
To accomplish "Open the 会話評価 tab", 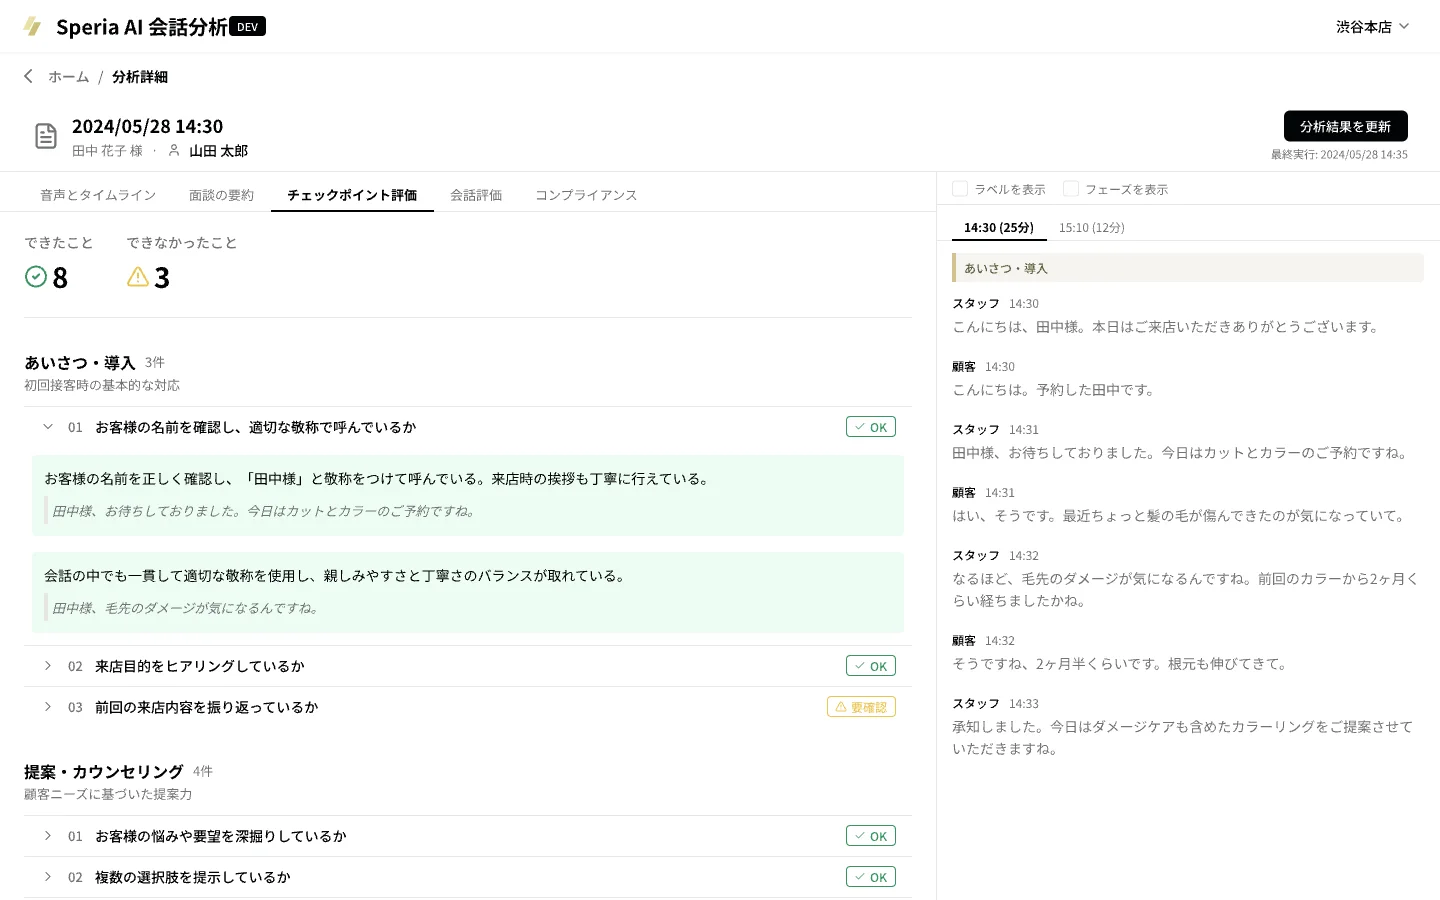I will coord(476,195).
